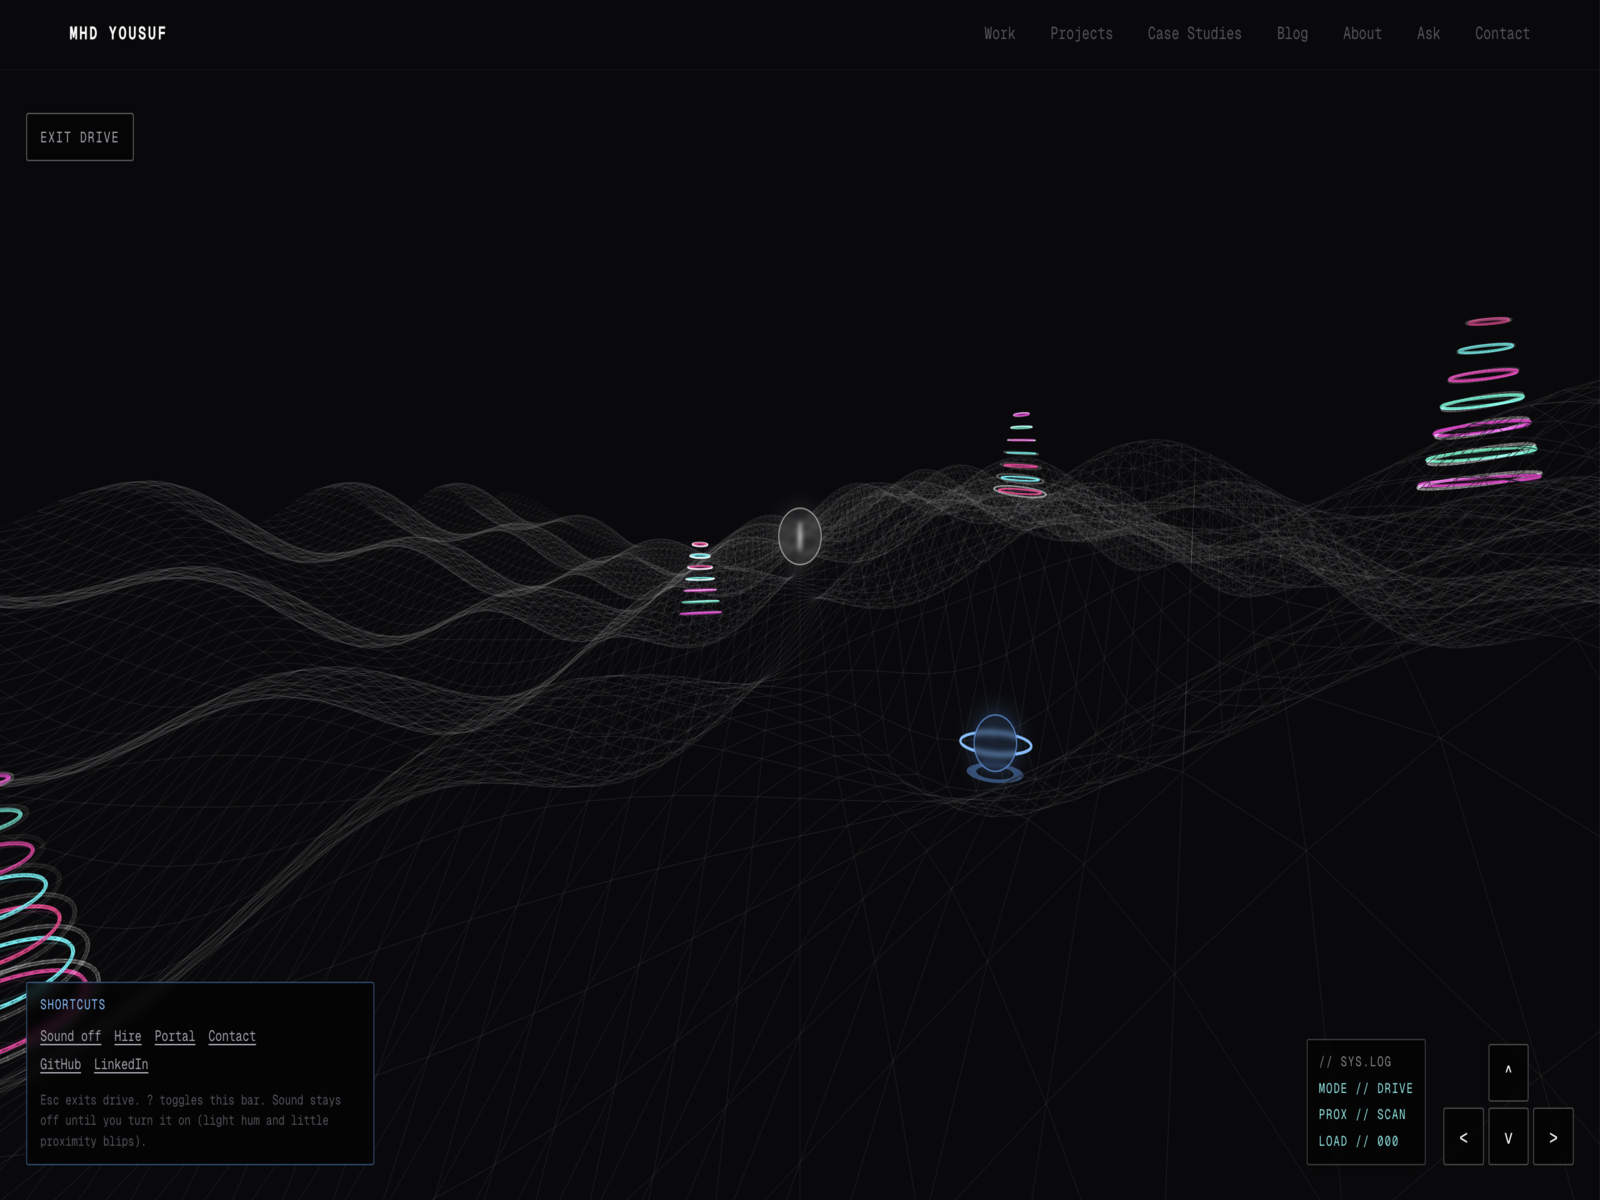The width and height of the screenshot is (1600, 1200).
Task: Click the blue ringed planet orb
Action: pyautogui.click(x=995, y=744)
